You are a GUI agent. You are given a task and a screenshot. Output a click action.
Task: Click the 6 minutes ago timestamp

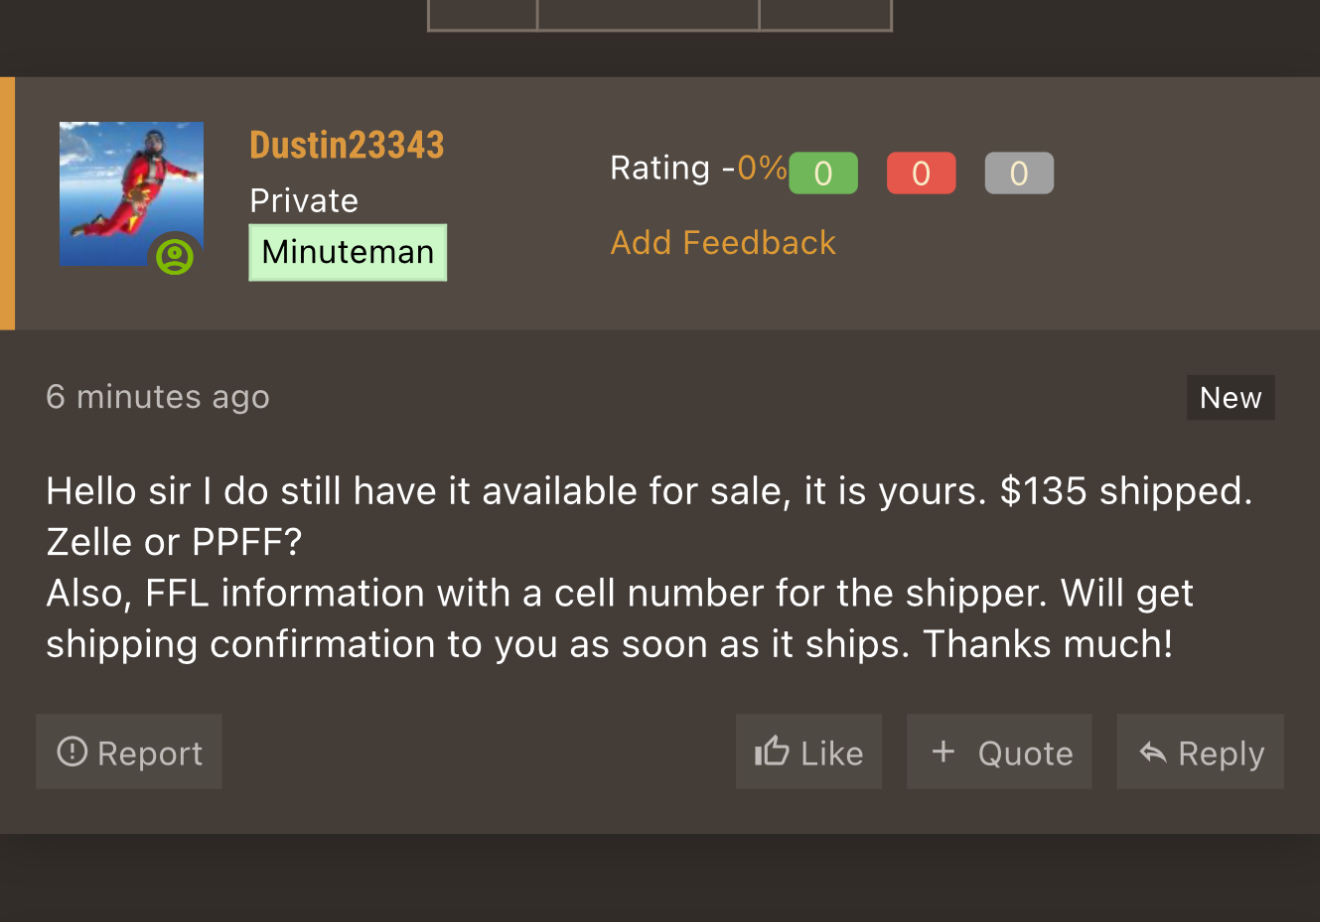pos(158,397)
